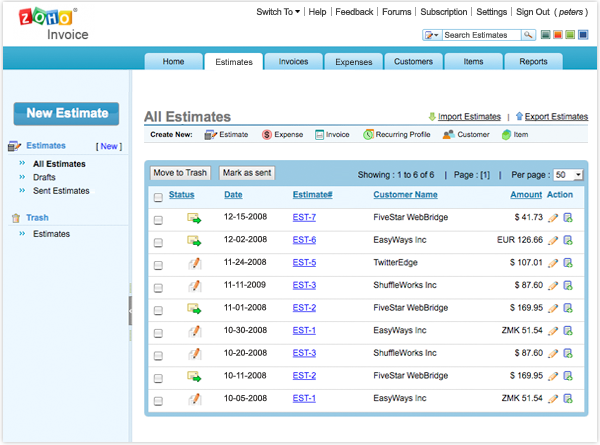Screen dimensions: 600x445
Task: Click the Recurring Profile clock icon
Action: [x=368, y=135]
